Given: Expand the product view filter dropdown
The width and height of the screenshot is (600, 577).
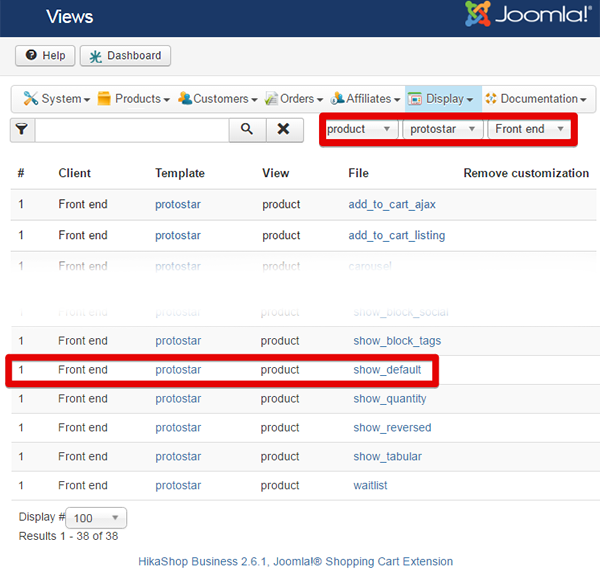Looking at the screenshot, I should (x=361, y=129).
